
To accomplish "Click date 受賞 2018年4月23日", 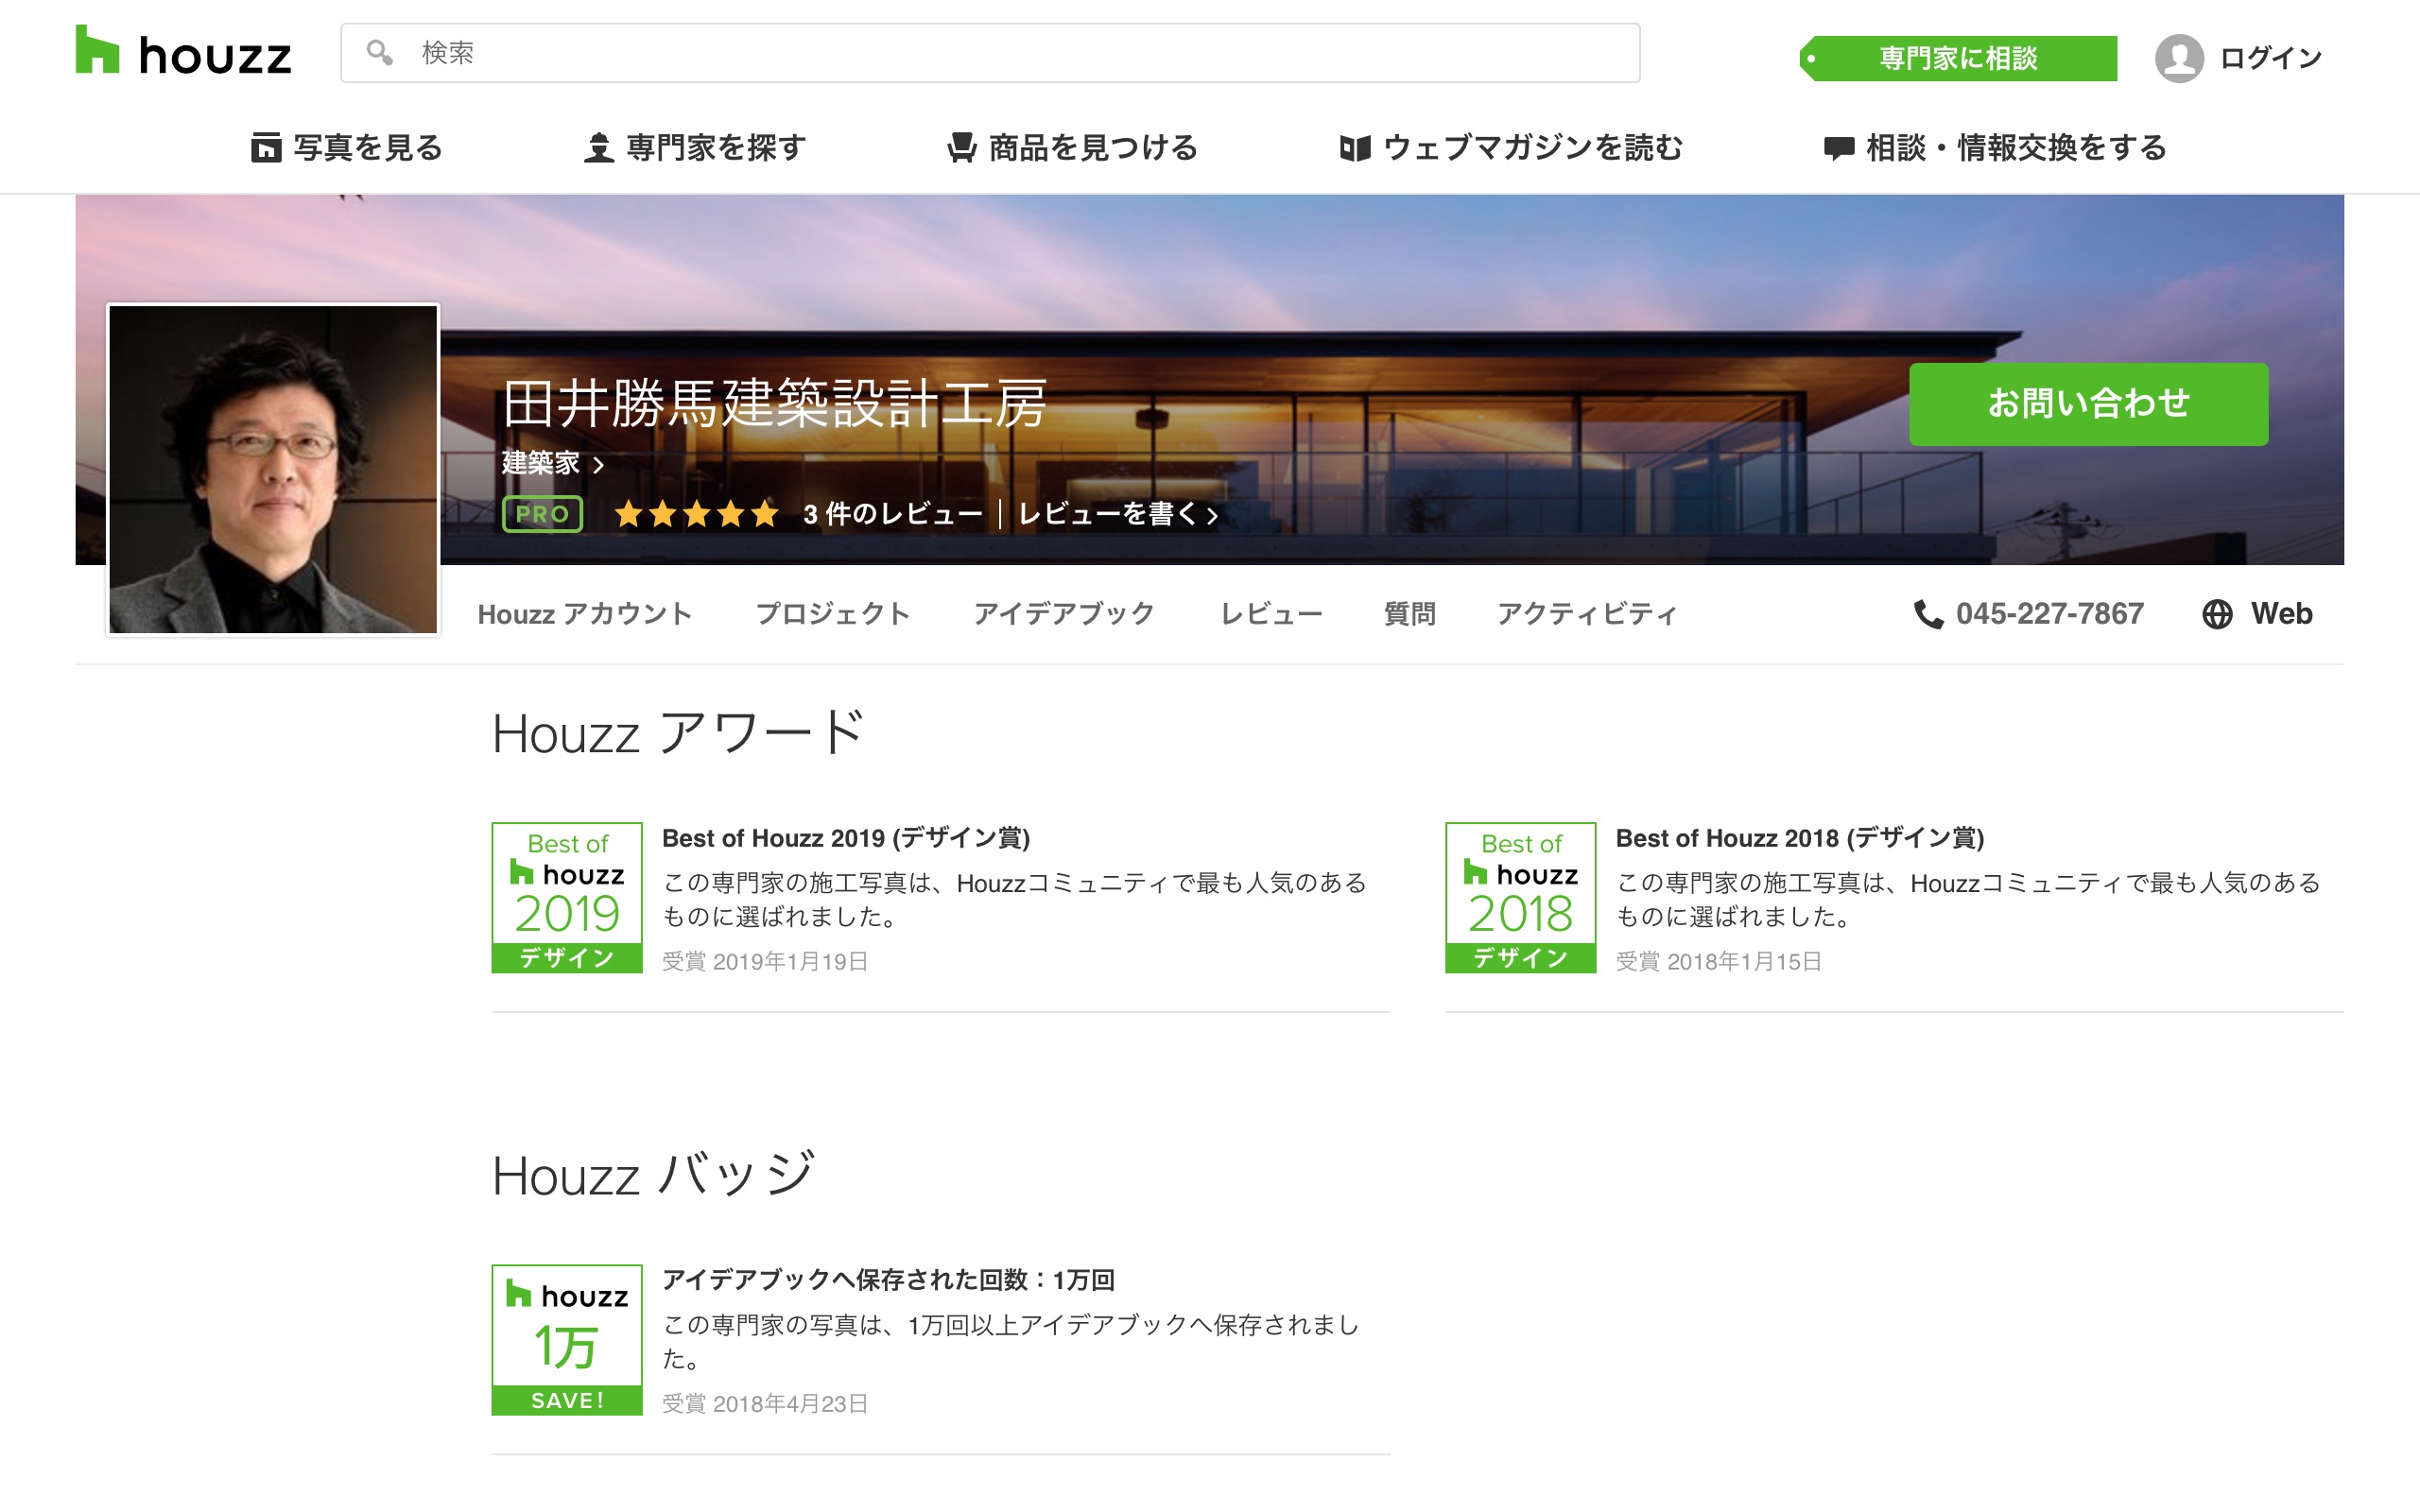I will 765,1404.
